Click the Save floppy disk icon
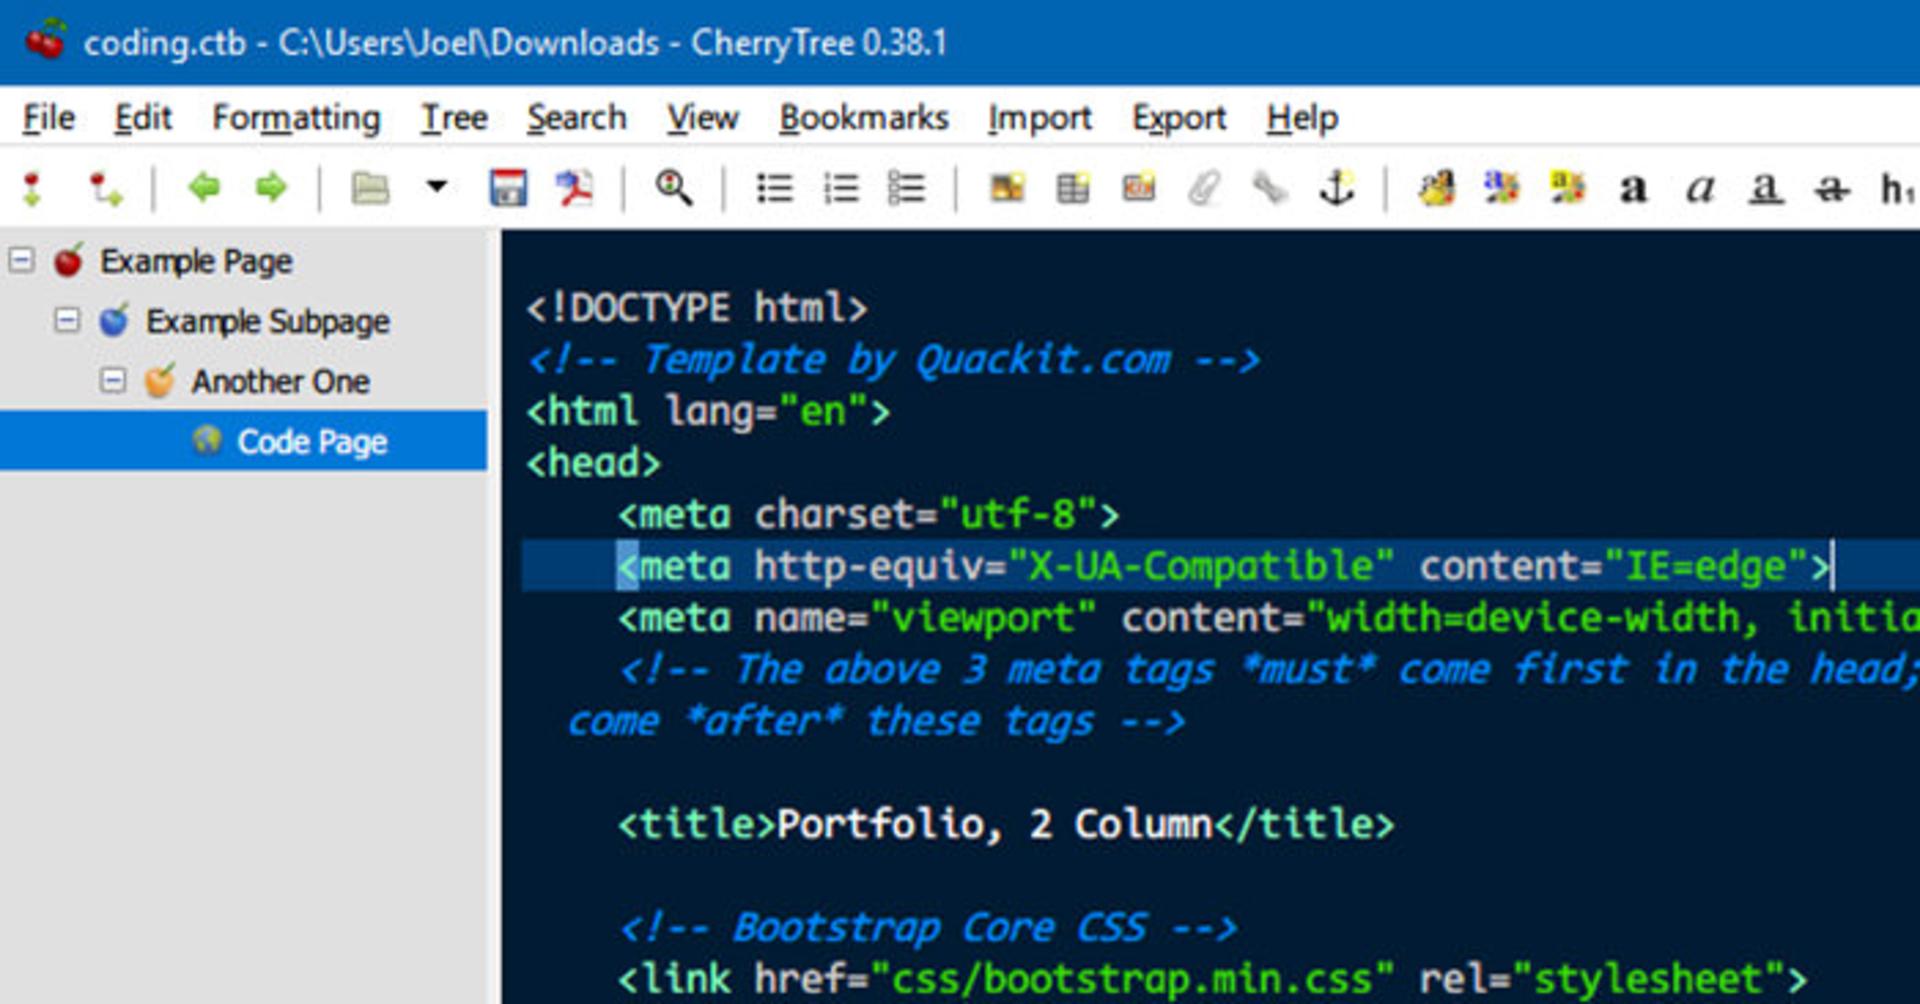Viewport: 1920px width, 1004px height. pyautogui.click(x=508, y=187)
